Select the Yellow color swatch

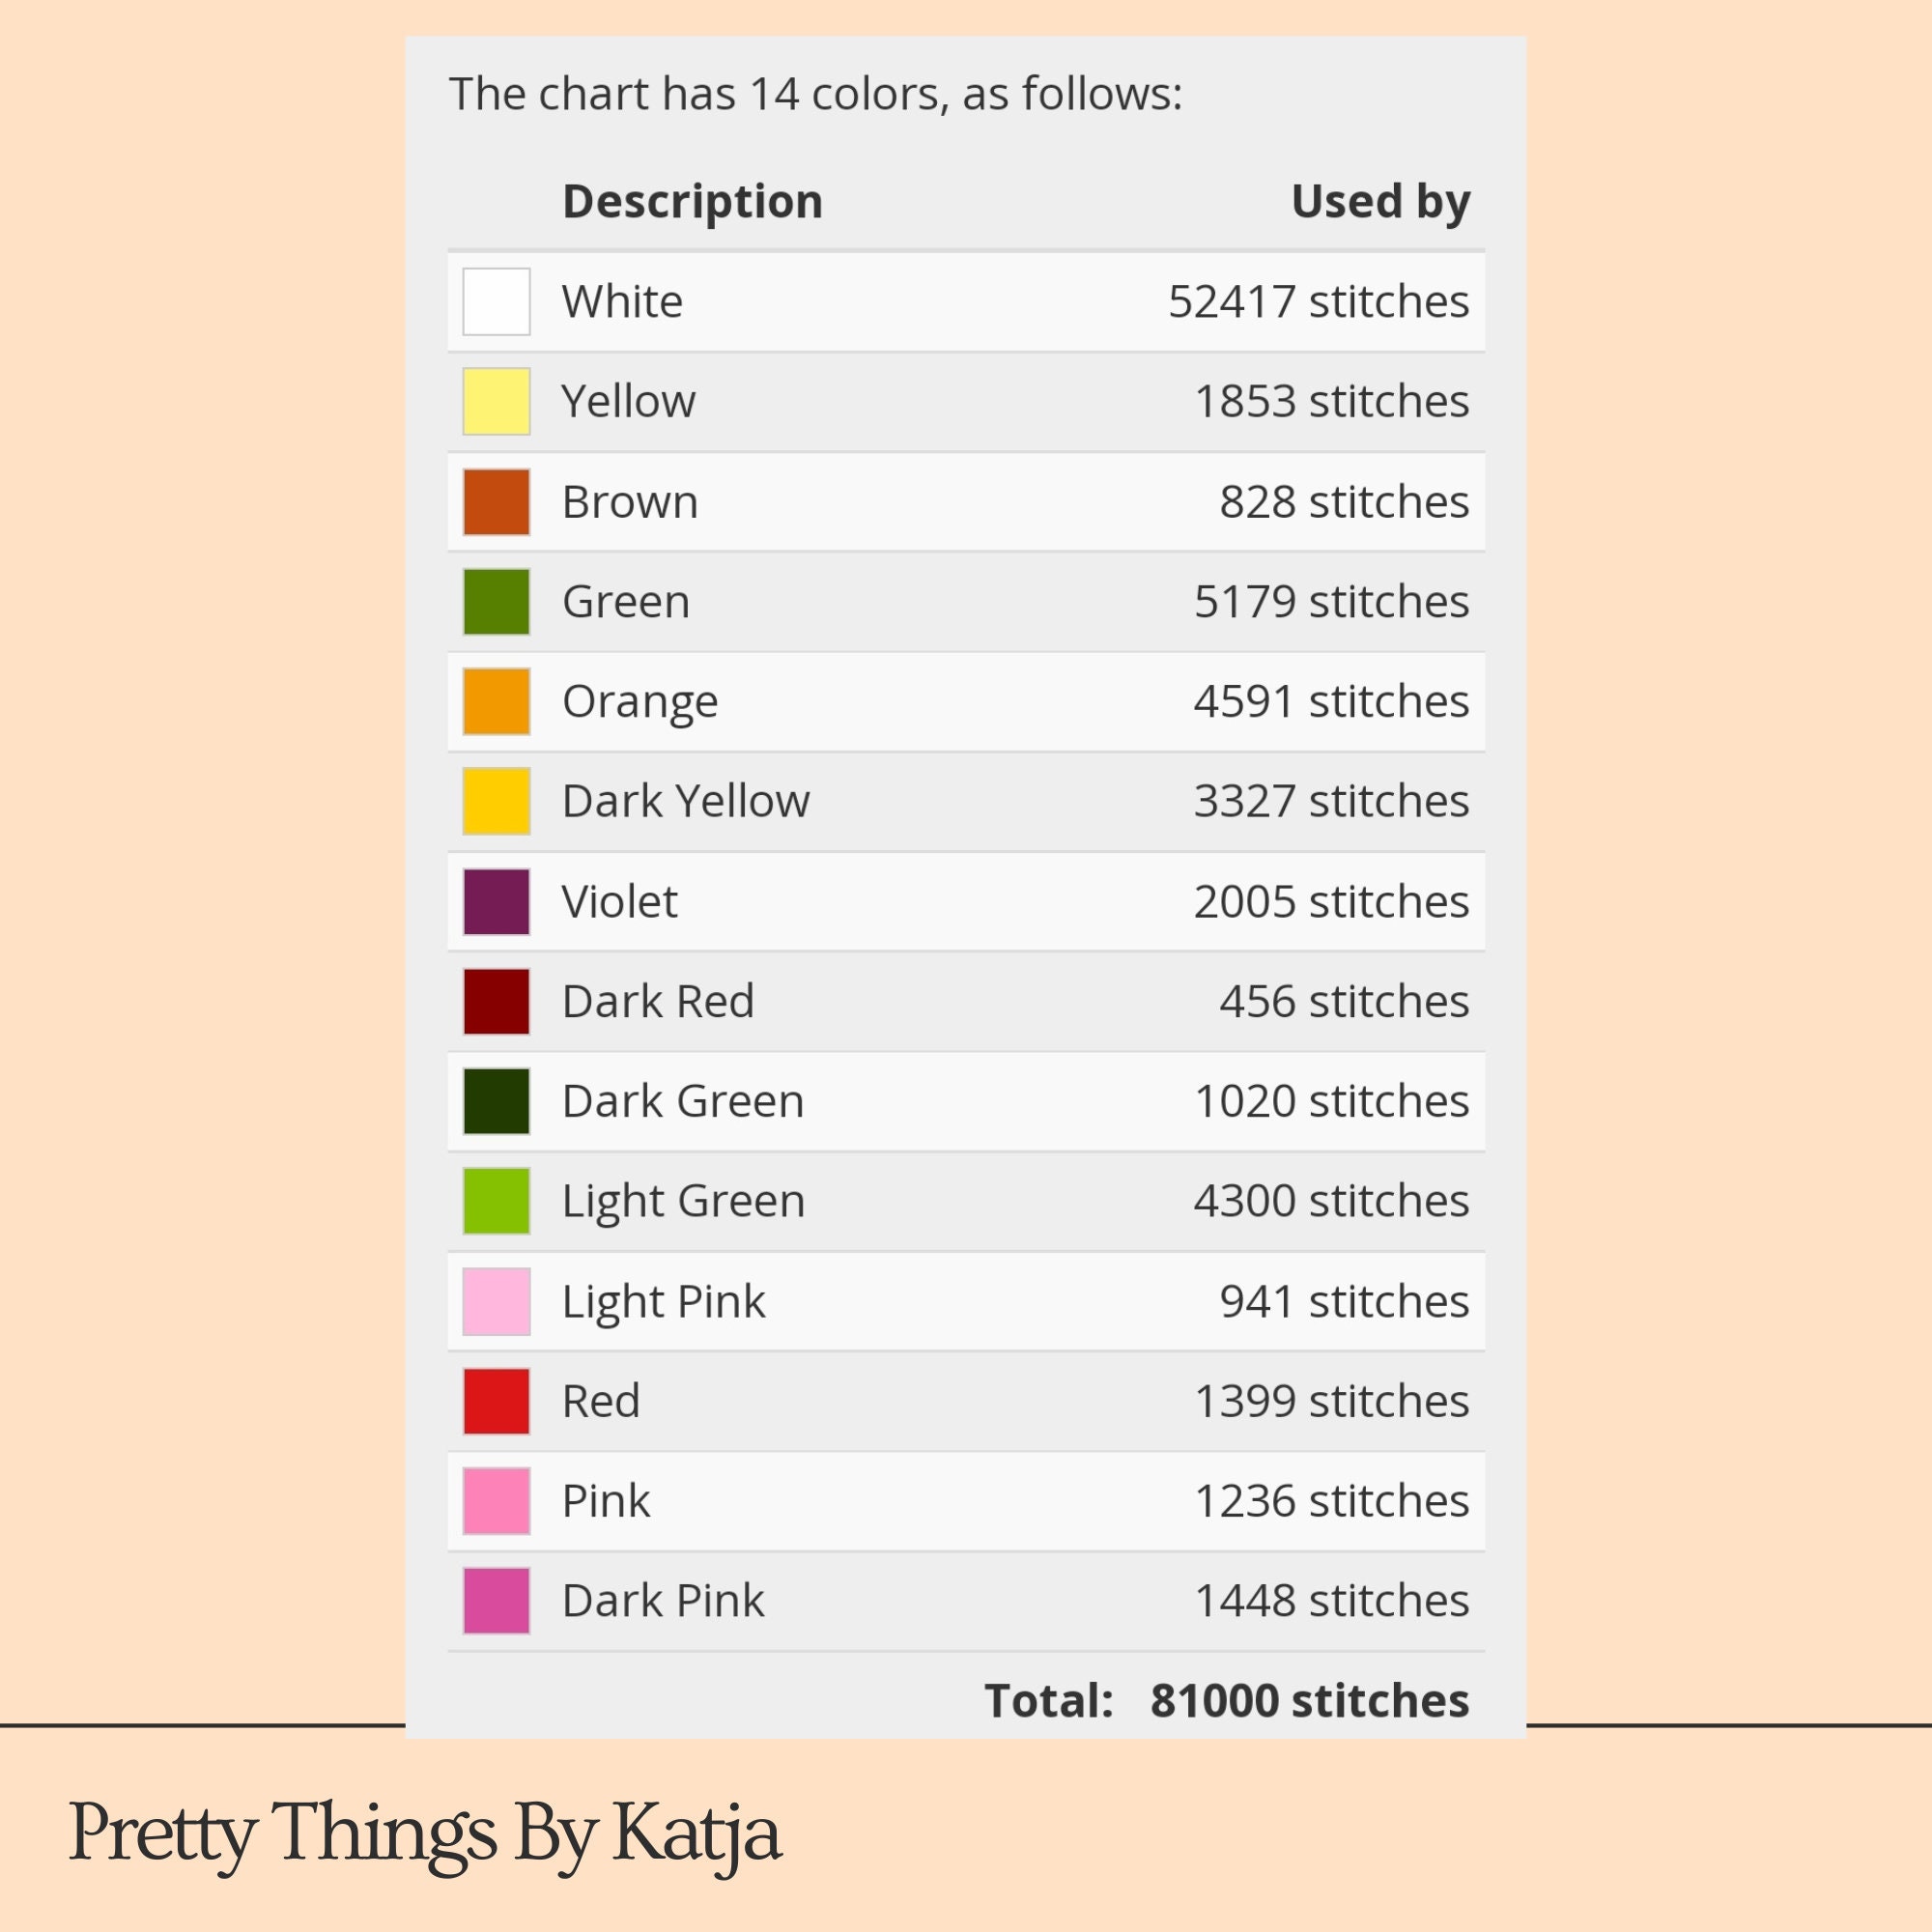click(x=496, y=401)
